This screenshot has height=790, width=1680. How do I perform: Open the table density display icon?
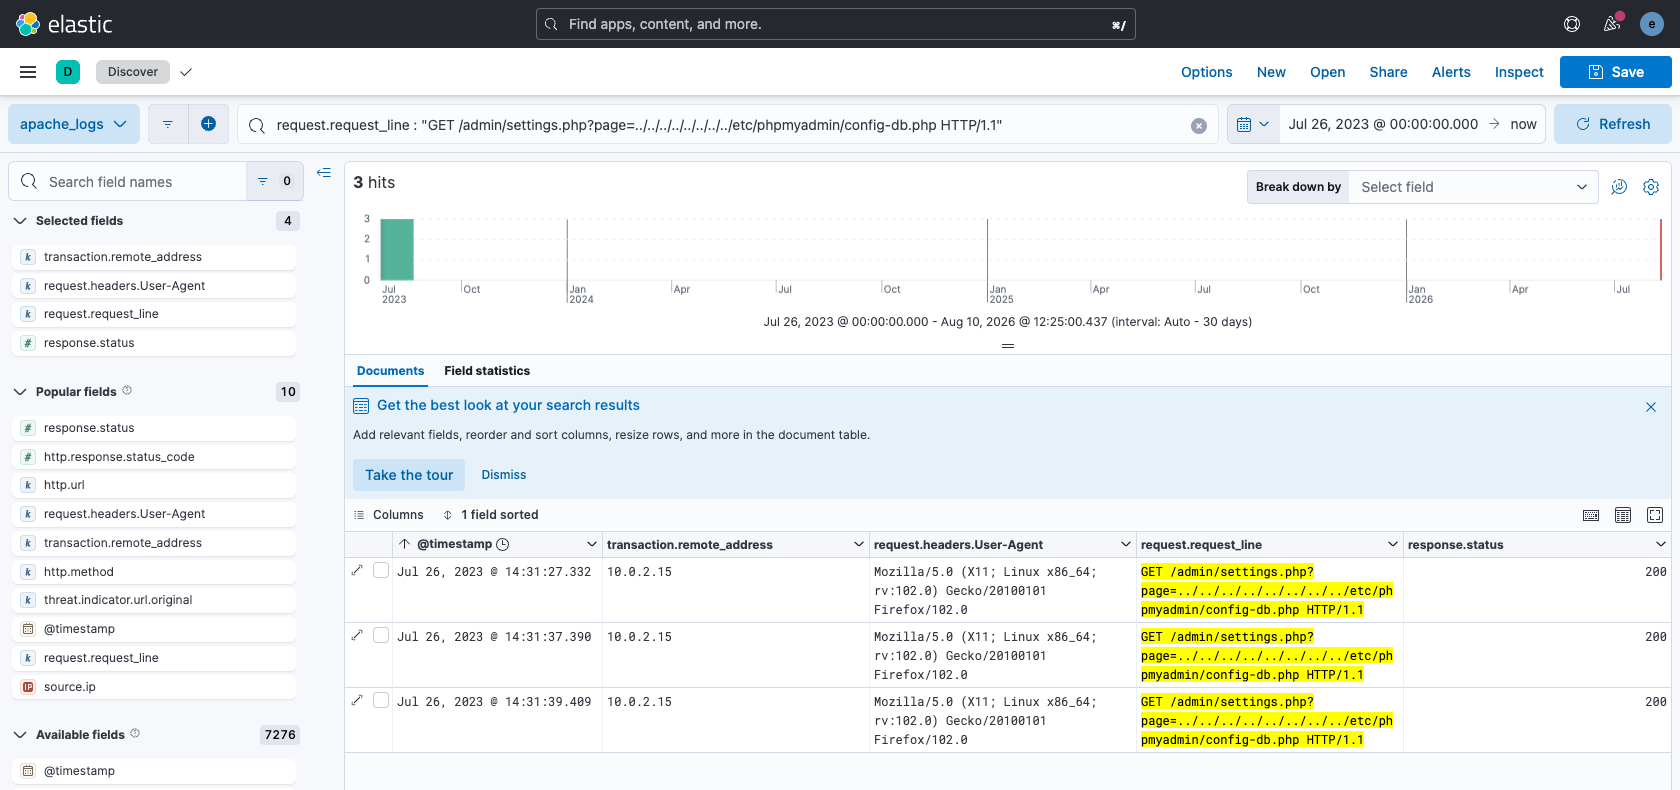point(1623,515)
